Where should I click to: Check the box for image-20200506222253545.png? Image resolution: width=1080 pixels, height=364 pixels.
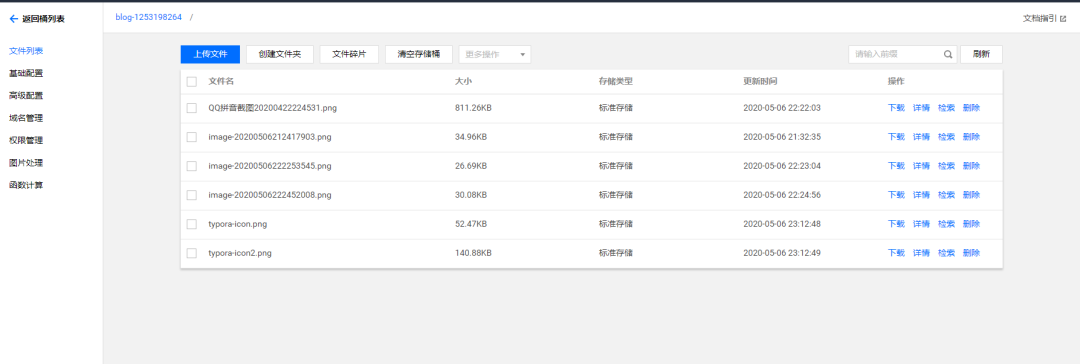[191, 166]
